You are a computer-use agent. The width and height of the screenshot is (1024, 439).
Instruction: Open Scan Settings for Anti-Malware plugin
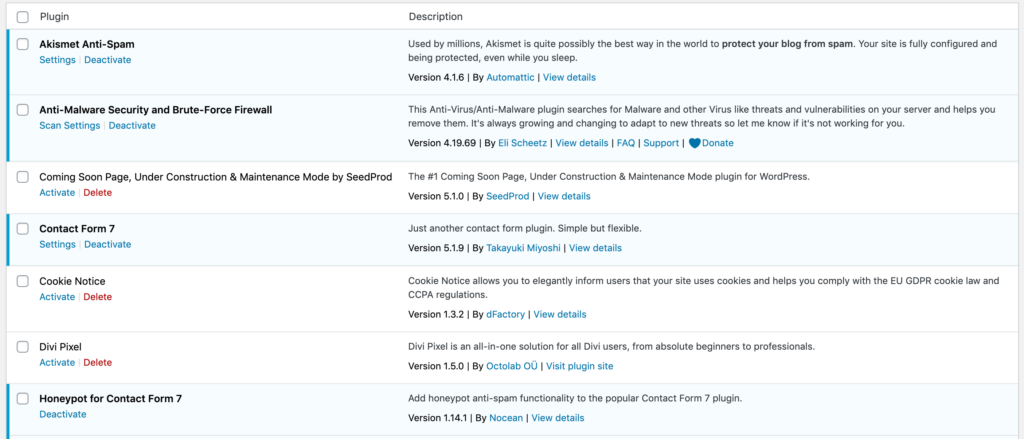click(70, 125)
